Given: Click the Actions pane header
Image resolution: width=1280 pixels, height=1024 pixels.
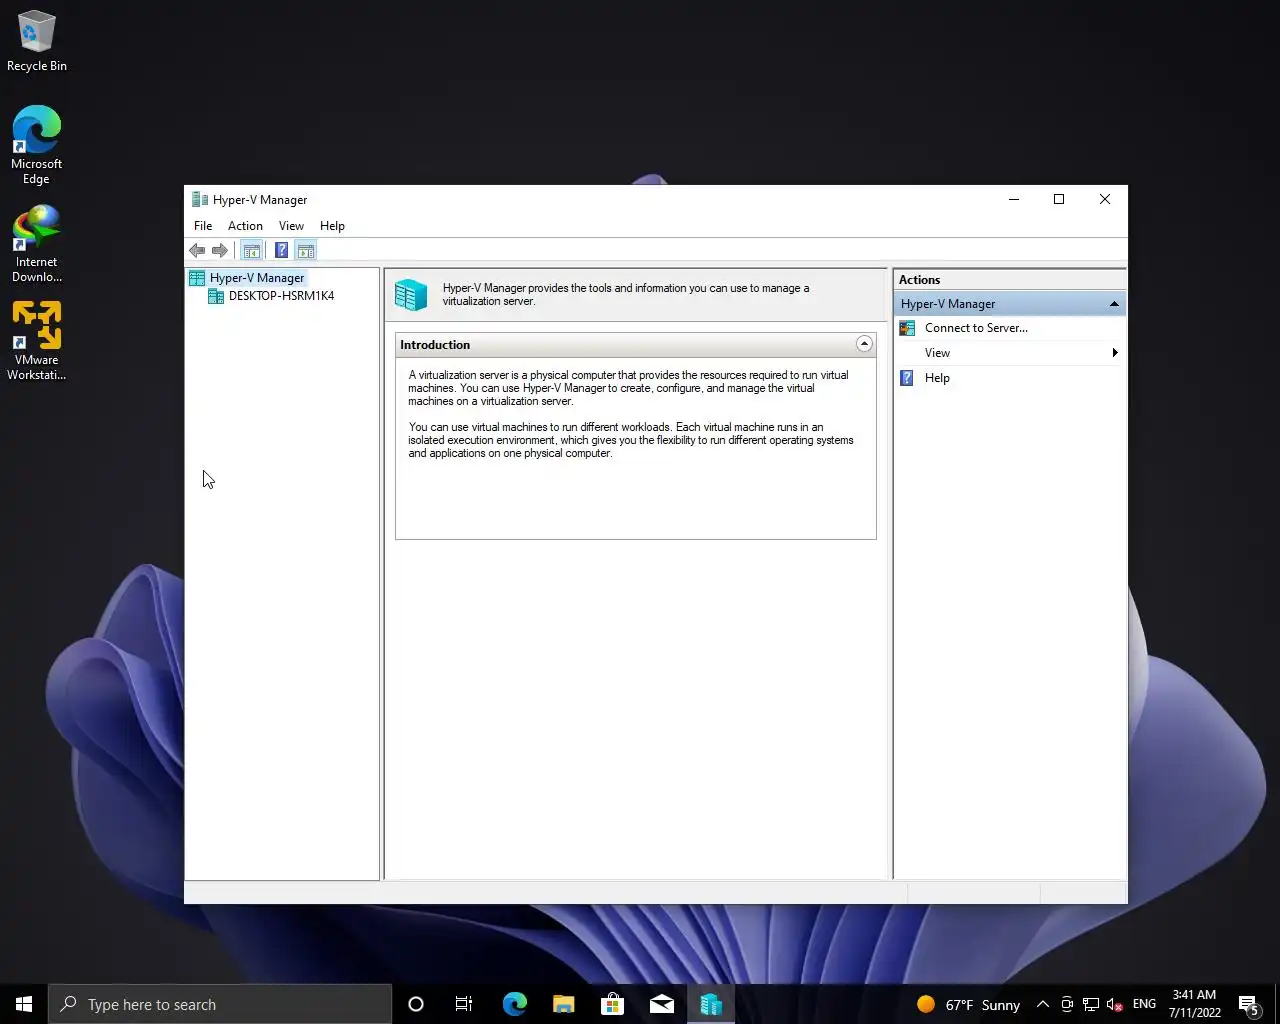Looking at the screenshot, I should coord(1009,280).
